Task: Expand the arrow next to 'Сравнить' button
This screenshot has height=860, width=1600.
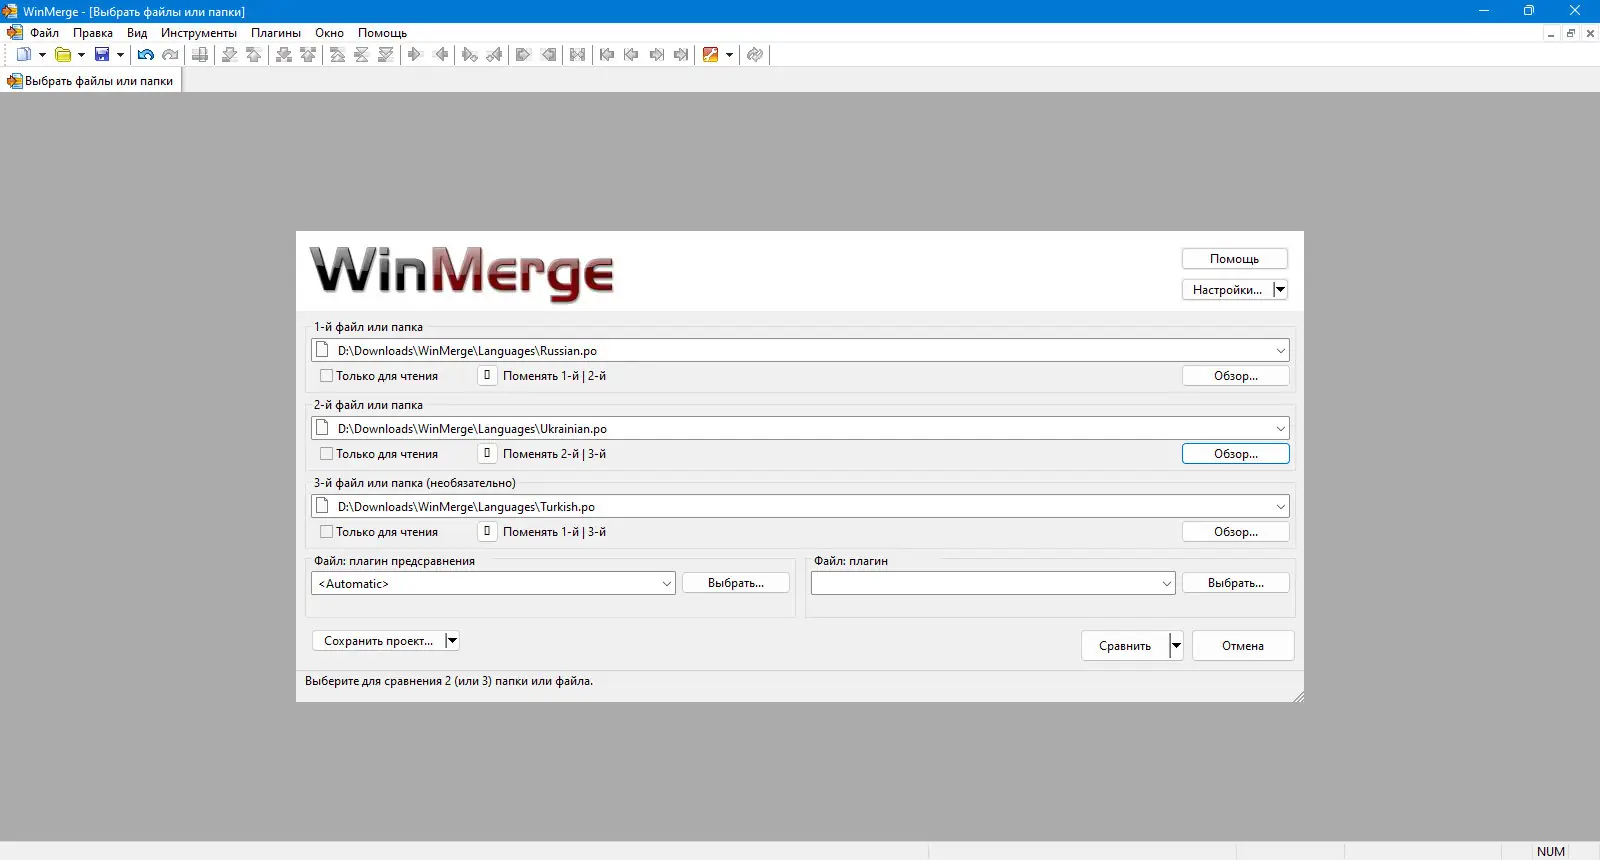Action: point(1176,646)
